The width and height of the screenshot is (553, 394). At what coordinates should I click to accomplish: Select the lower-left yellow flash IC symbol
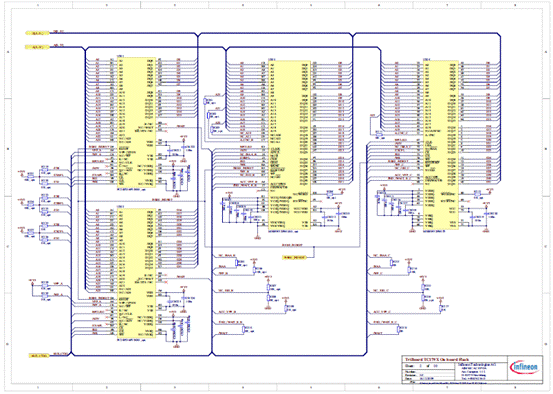(x=136, y=273)
